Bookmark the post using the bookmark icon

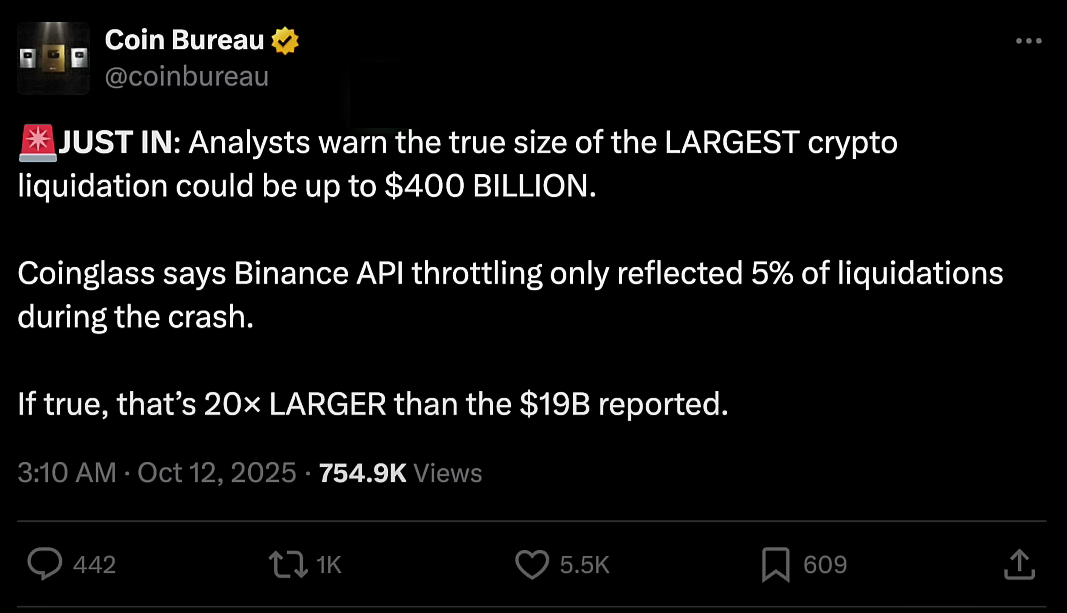coord(777,564)
